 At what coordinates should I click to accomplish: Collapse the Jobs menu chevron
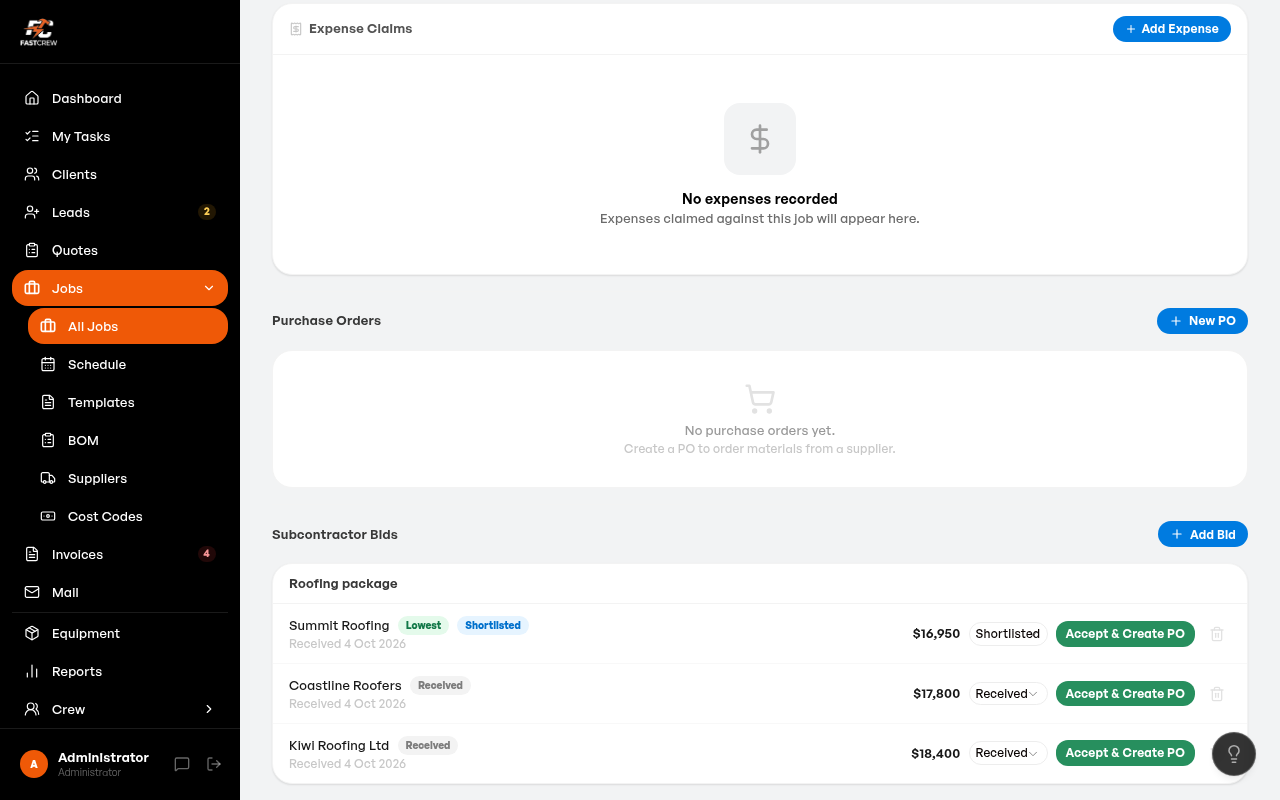(209, 288)
